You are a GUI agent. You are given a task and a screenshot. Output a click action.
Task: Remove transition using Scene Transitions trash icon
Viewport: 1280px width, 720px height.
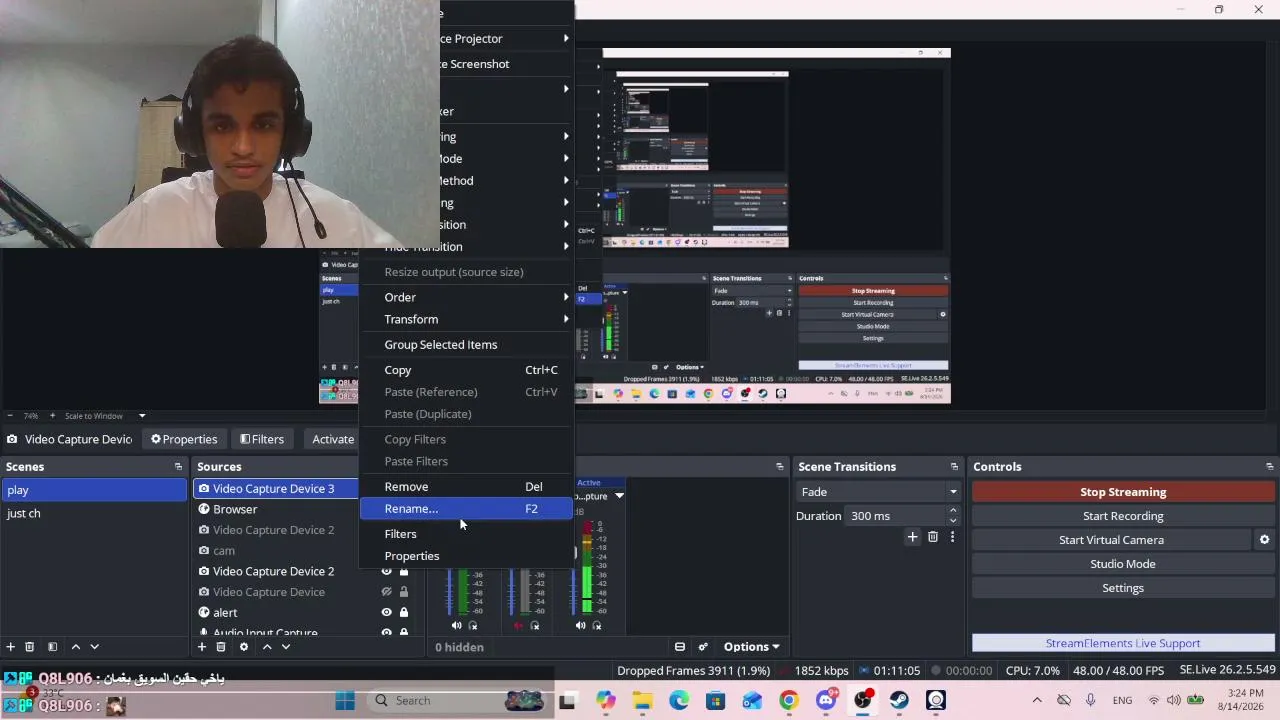pos(933,537)
